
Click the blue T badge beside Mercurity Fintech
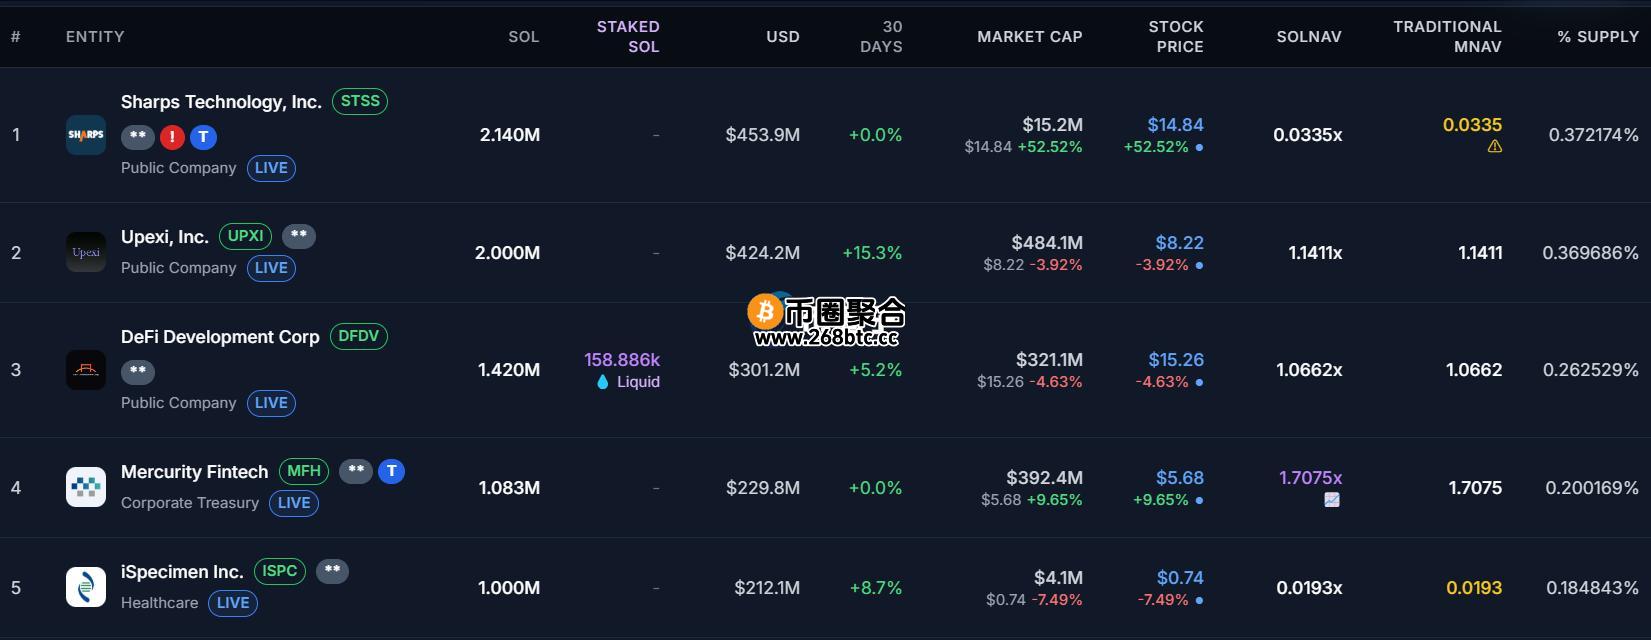click(x=392, y=471)
